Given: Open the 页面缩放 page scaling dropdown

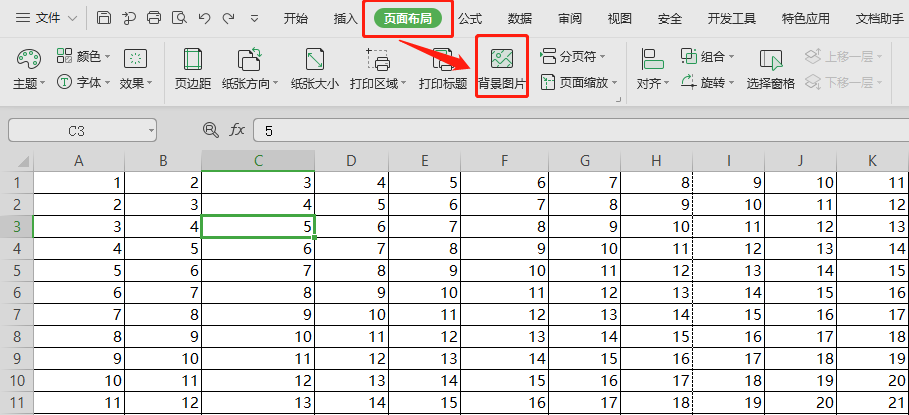Looking at the screenshot, I should (x=579, y=82).
